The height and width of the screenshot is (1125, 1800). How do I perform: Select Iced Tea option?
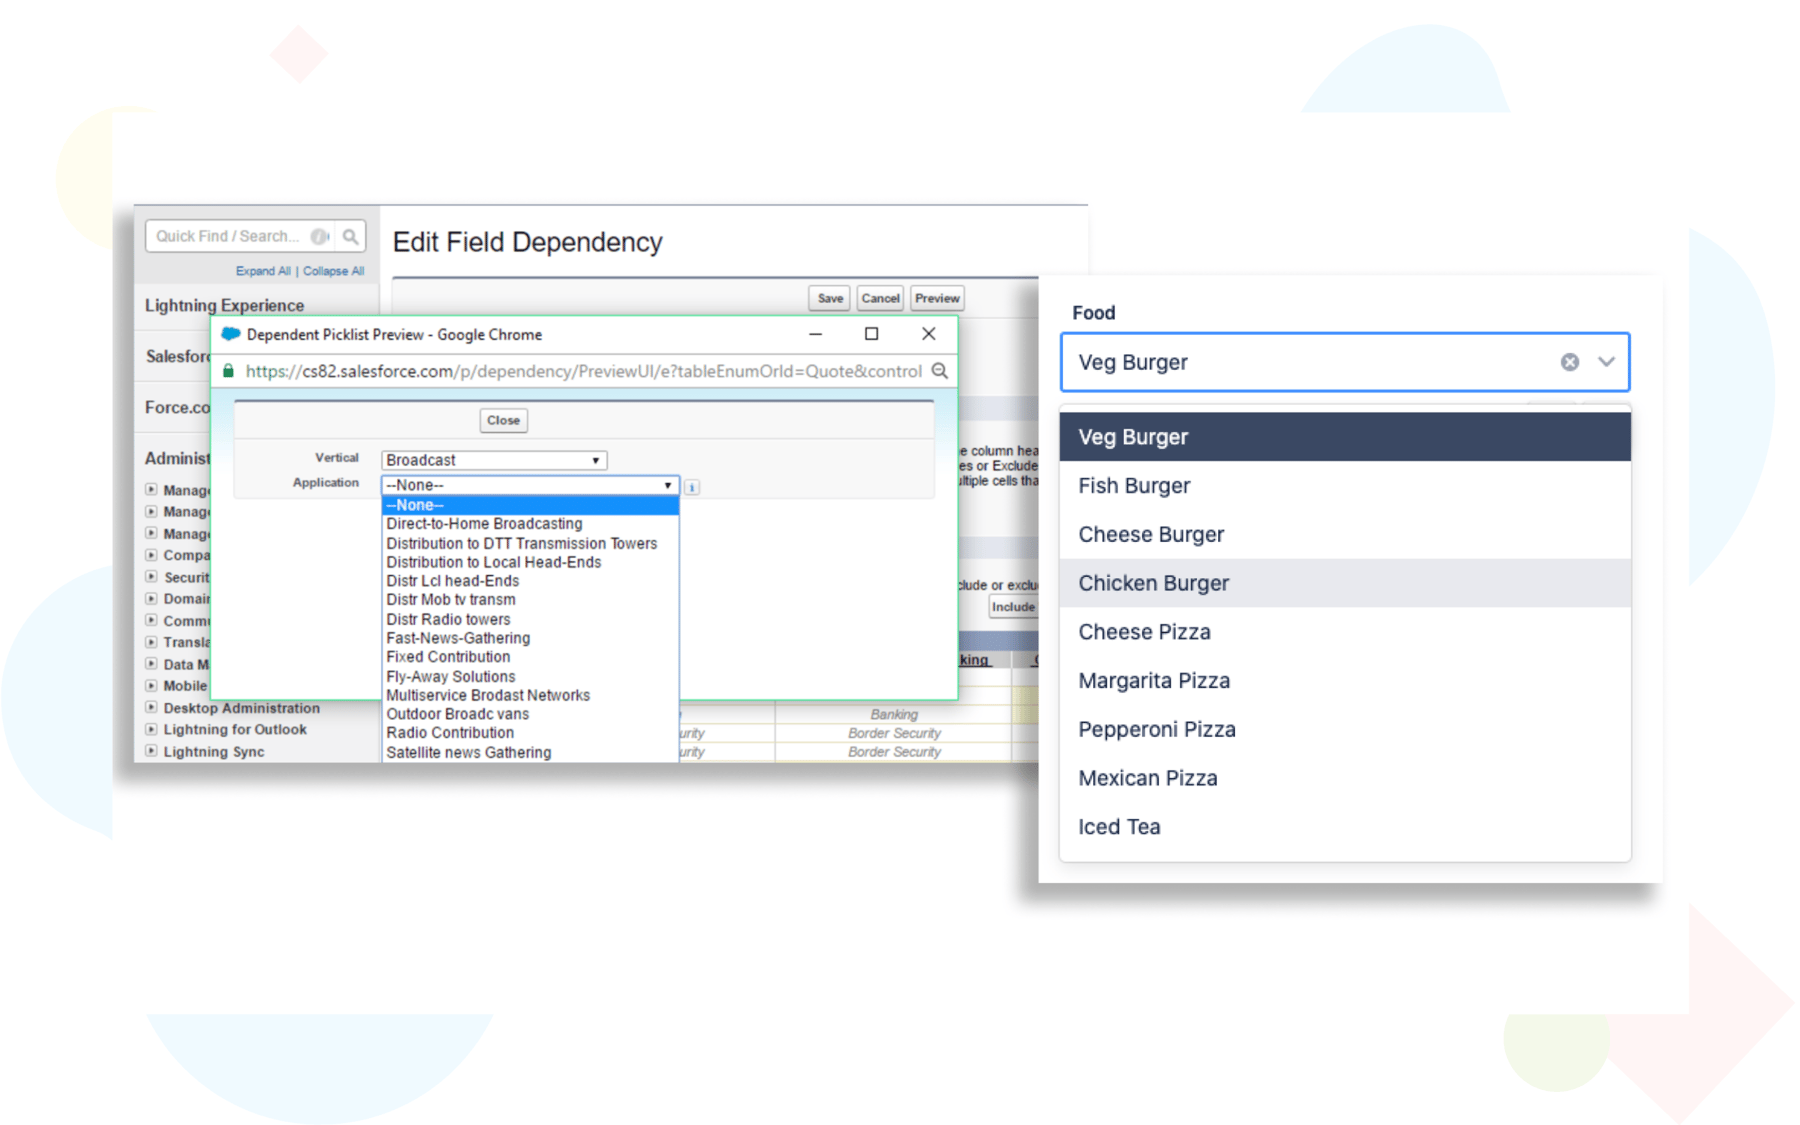coord(1119,827)
